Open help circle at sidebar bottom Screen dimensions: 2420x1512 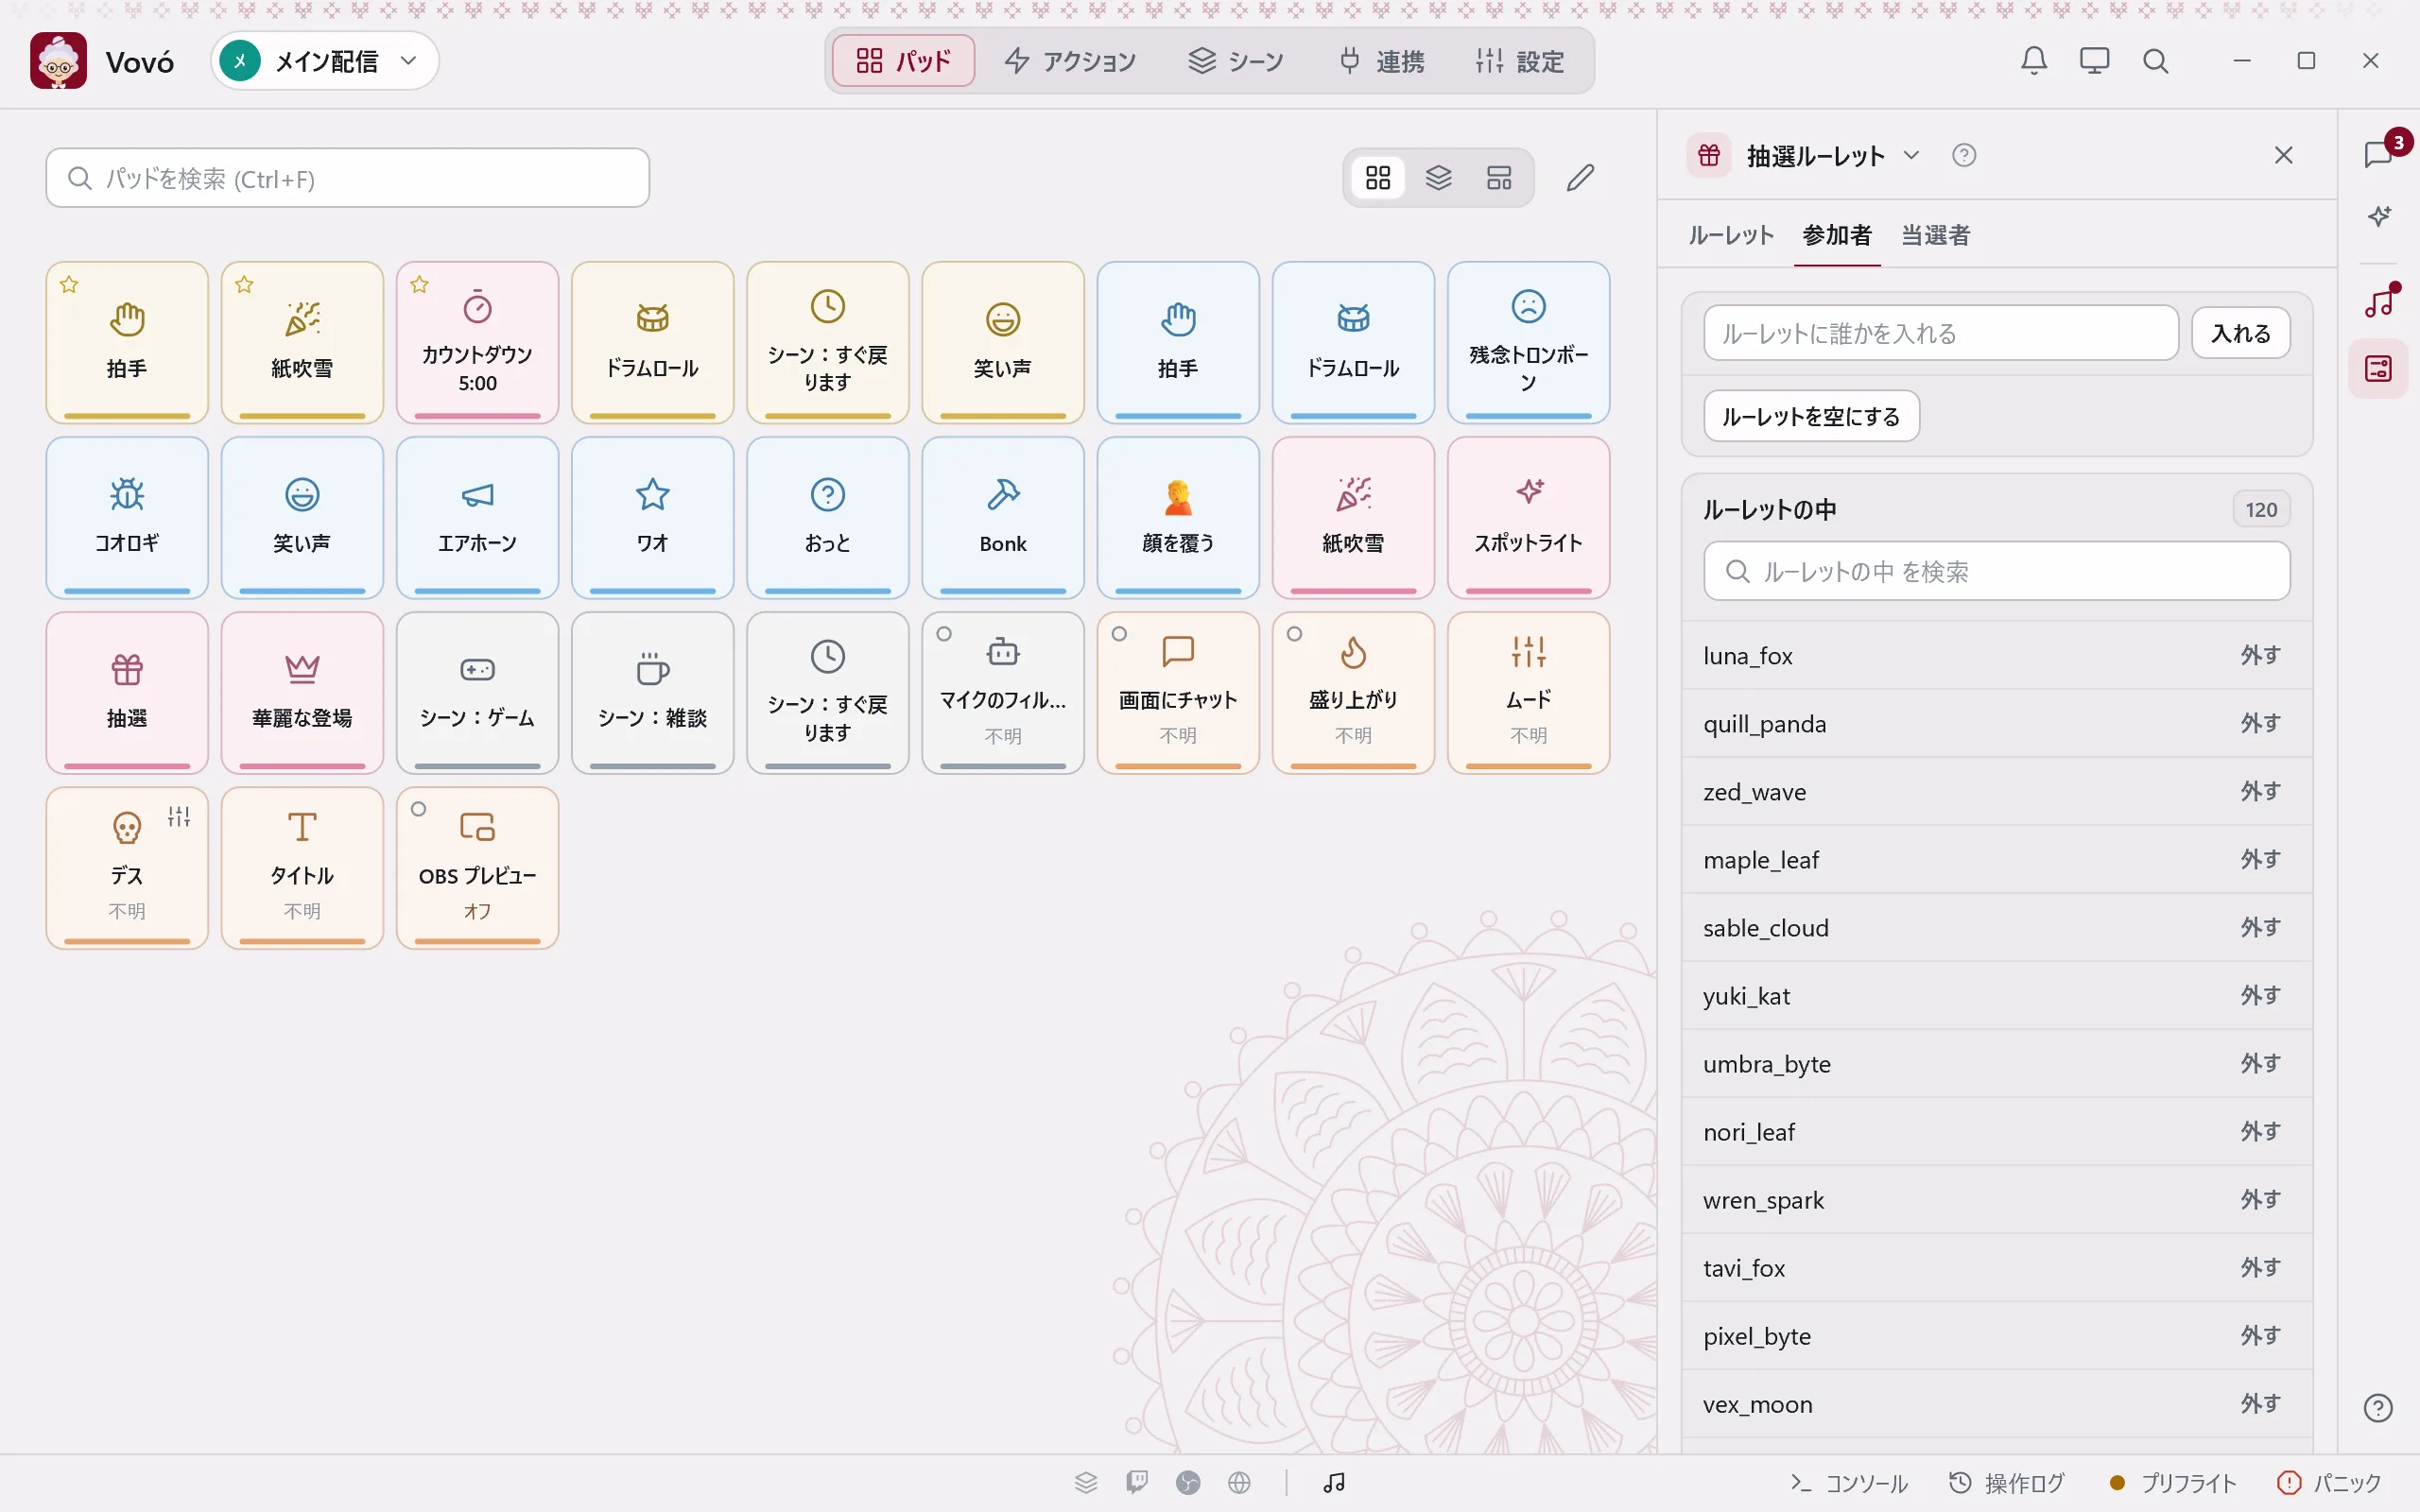pyautogui.click(x=2378, y=1407)
